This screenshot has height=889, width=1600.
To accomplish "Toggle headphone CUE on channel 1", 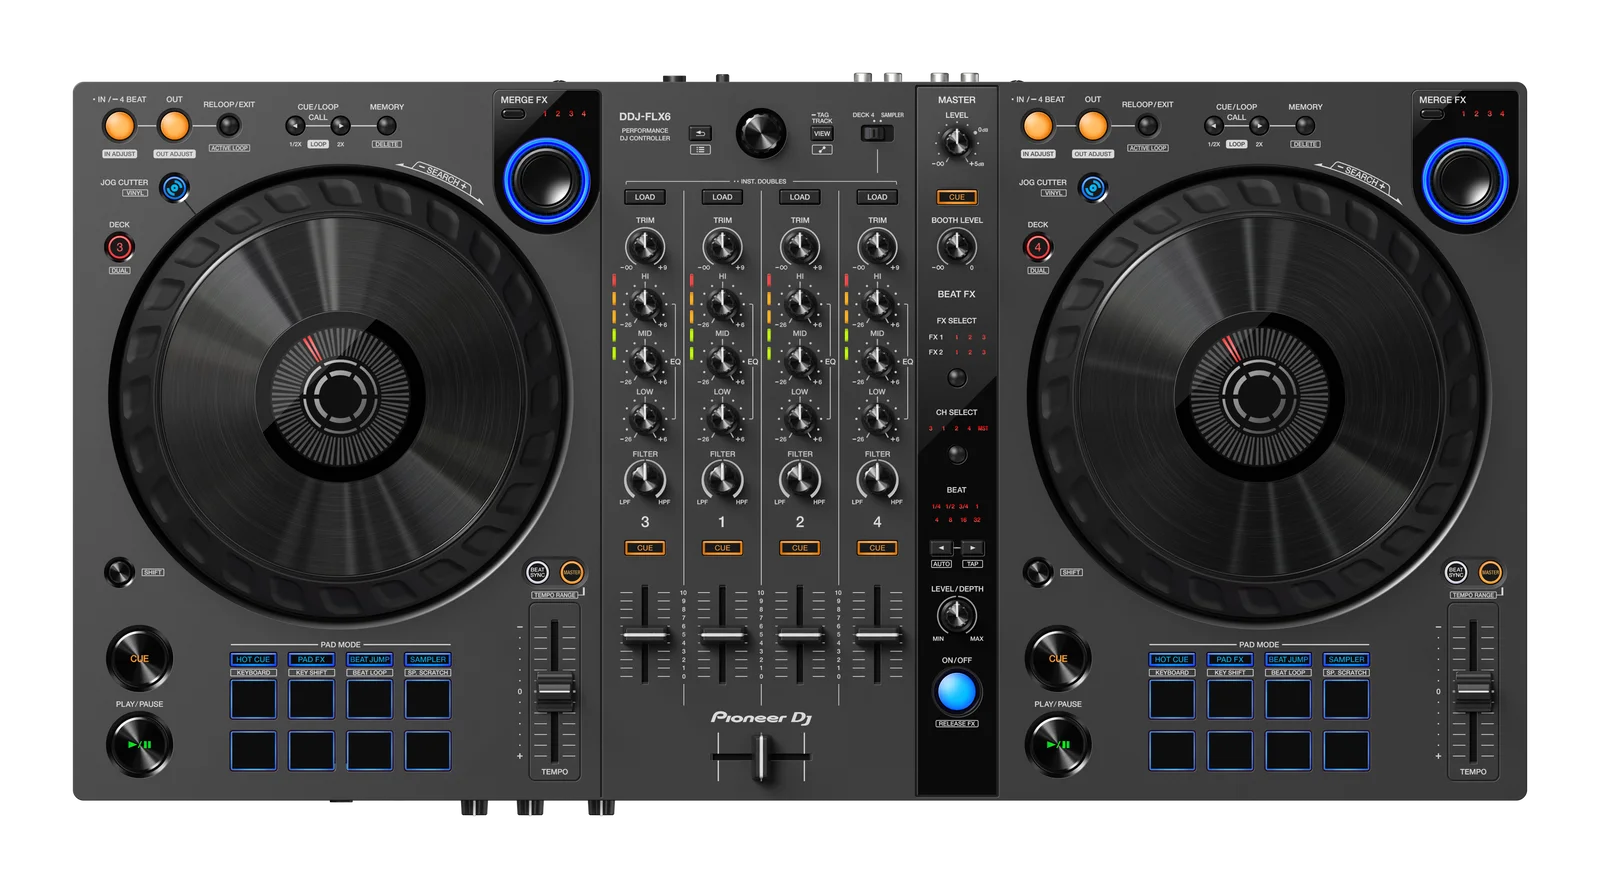I will (722, 548).
